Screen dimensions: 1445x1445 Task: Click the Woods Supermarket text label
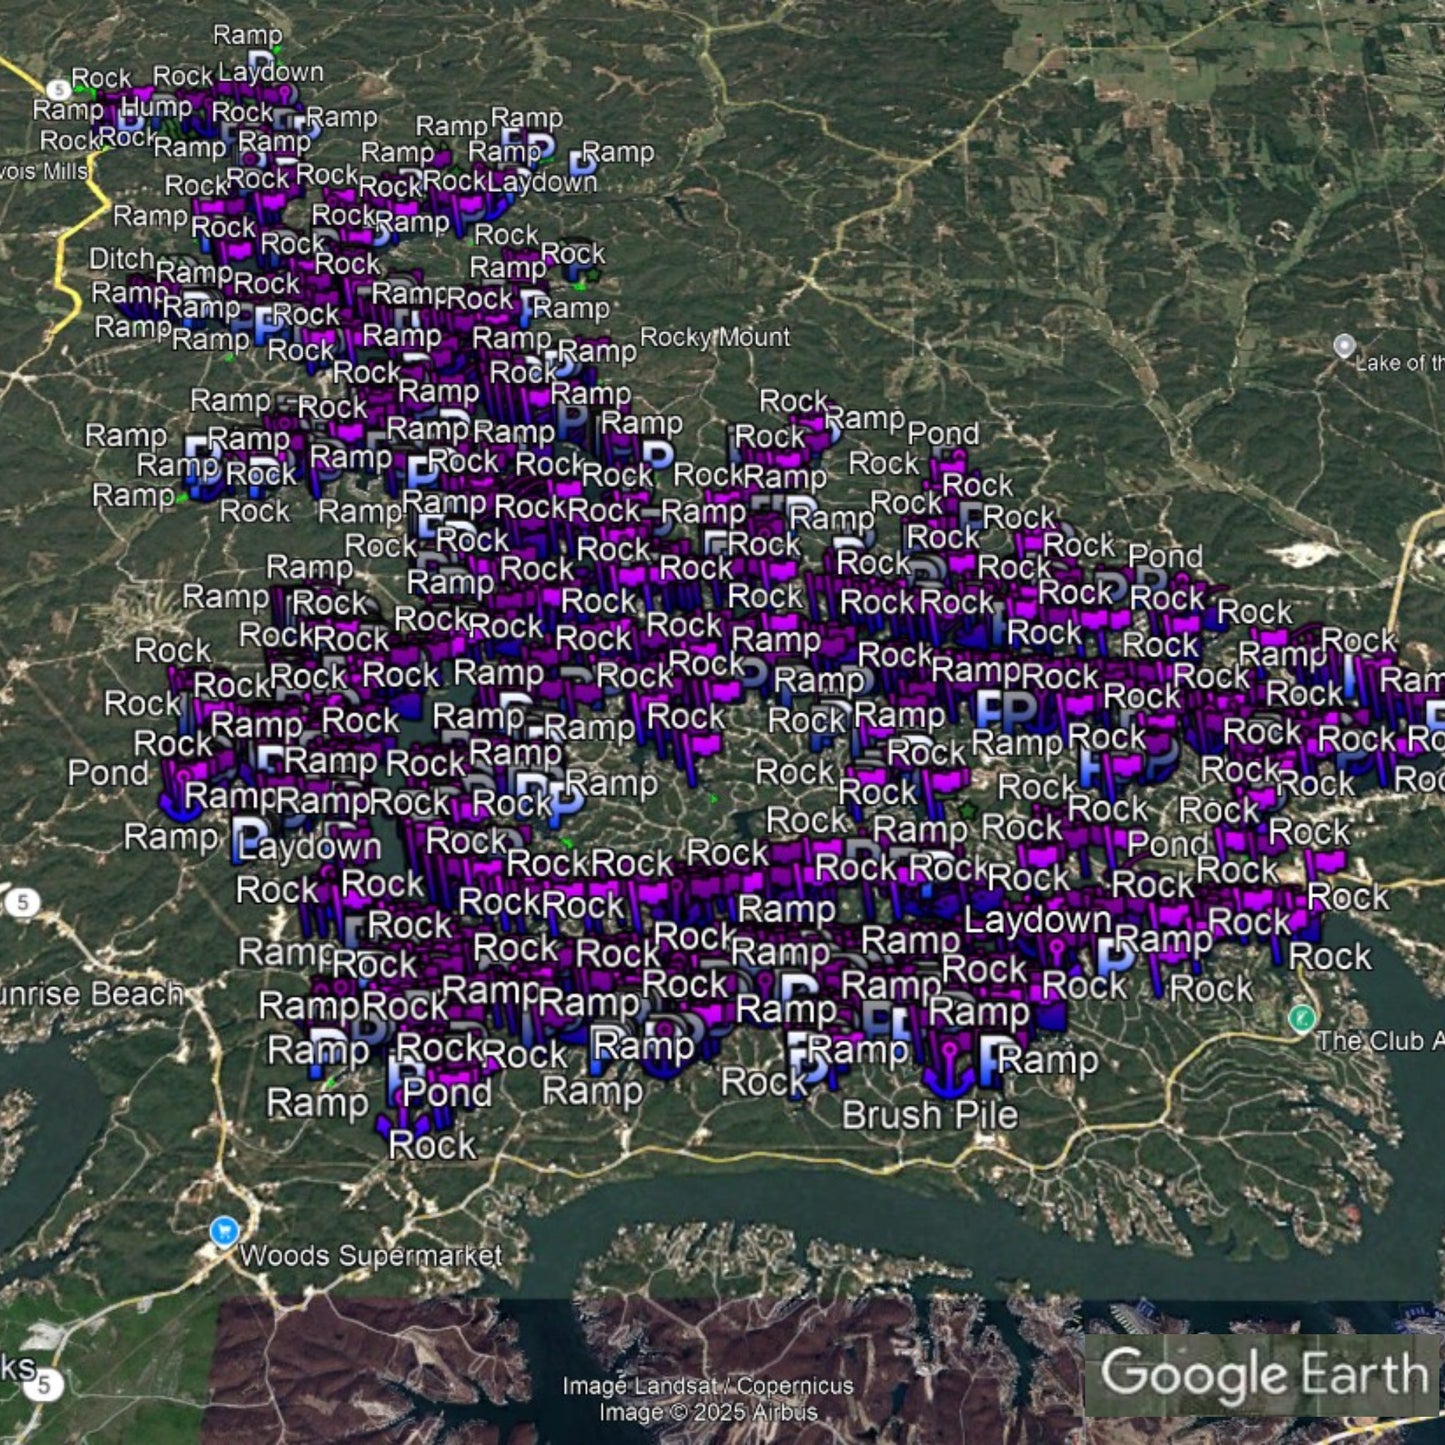coord(371,1256)
